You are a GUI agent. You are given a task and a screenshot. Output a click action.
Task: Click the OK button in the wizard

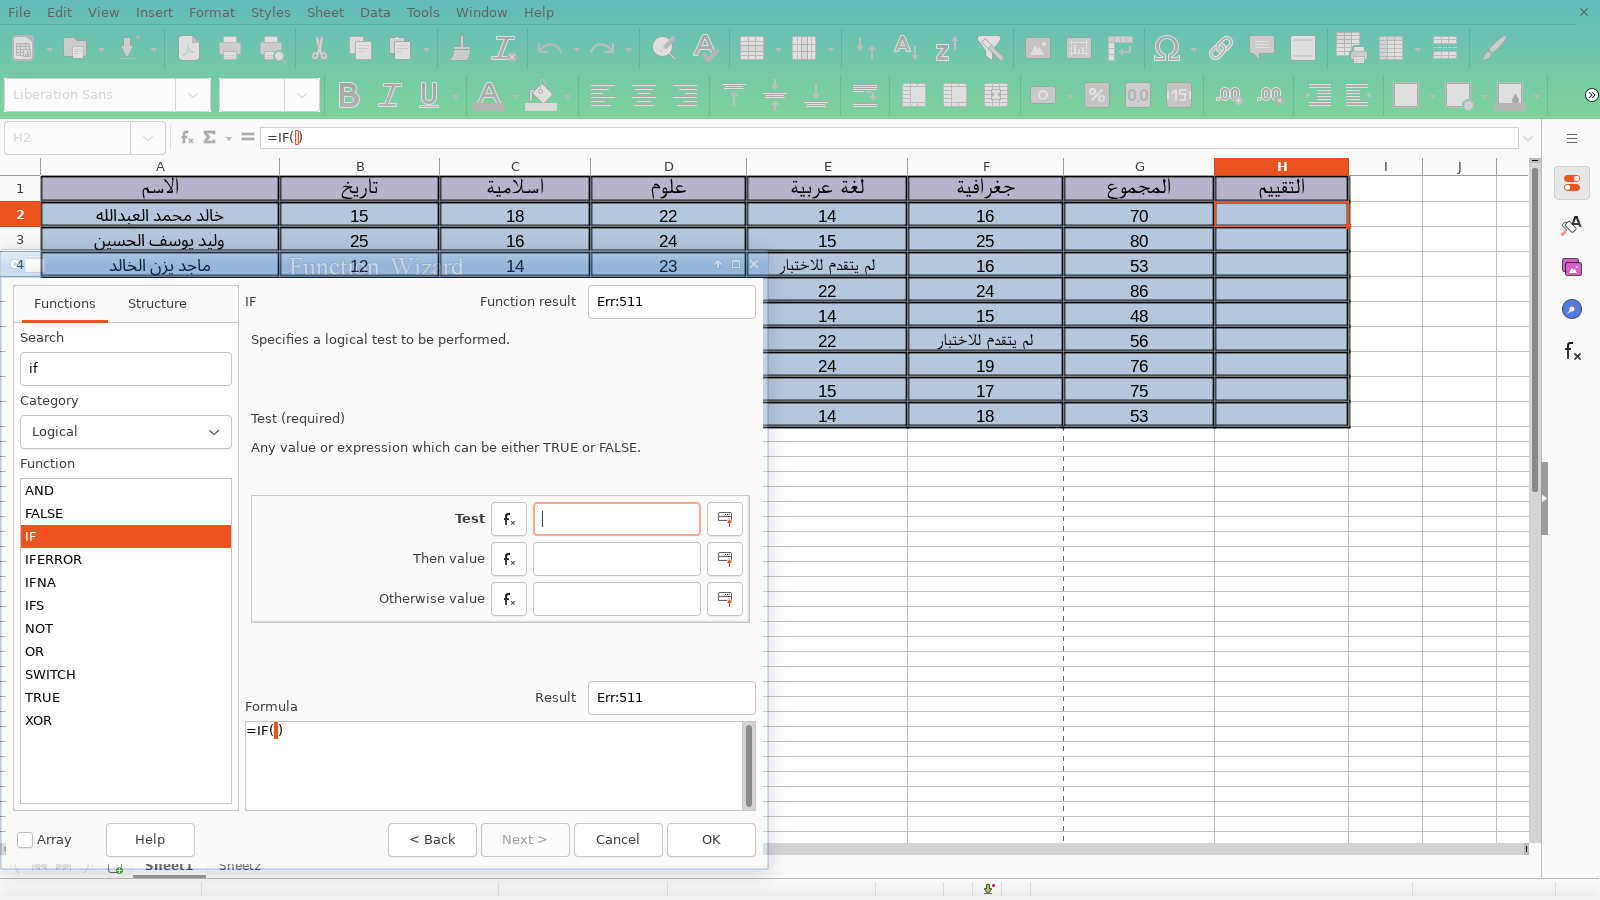(x=711, y=840)
